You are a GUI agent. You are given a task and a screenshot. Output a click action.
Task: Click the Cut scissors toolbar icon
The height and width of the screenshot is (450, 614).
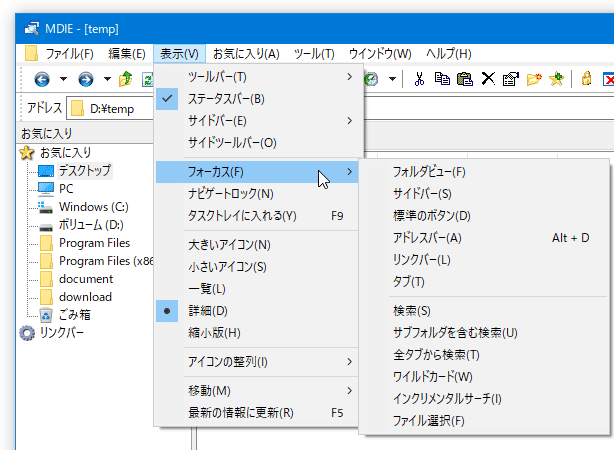pos(419,79)
